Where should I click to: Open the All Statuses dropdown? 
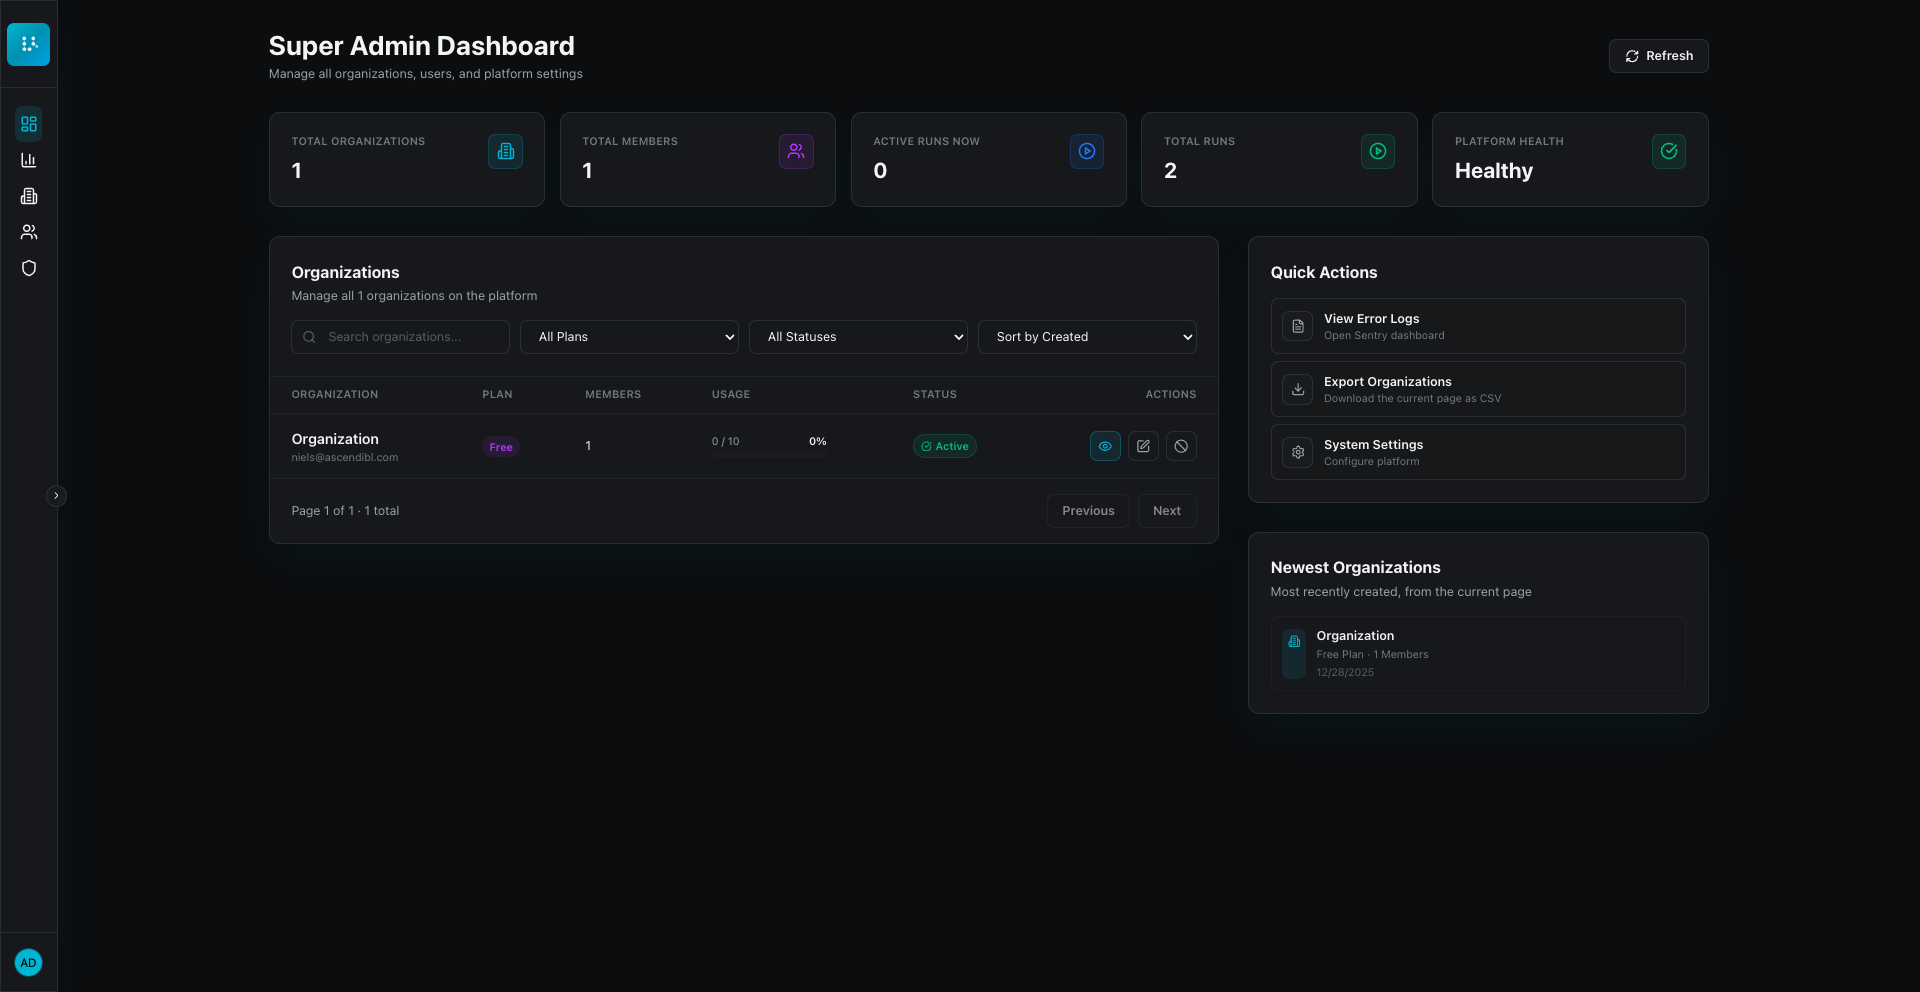(858, 337)
